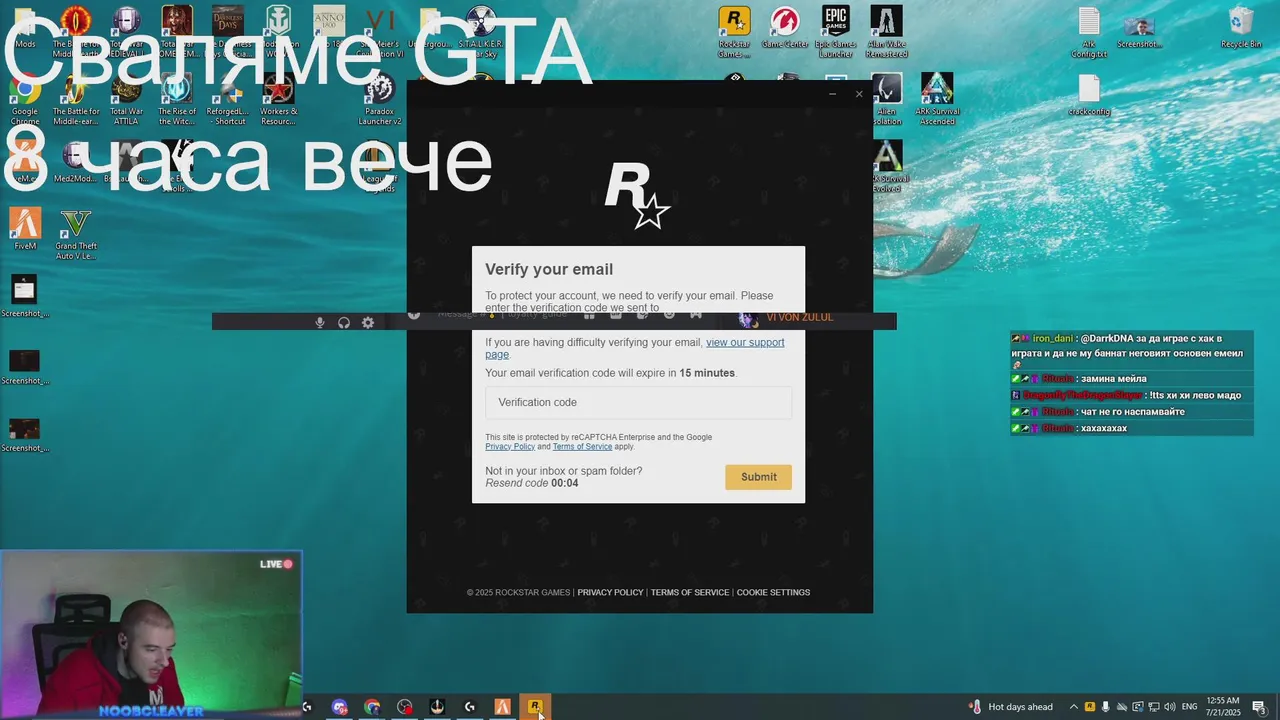The height and width of the screenshot is (720, 1280).
Task: Launch The Rise of the Witch-king shortcut
Action: coord(177,99)
